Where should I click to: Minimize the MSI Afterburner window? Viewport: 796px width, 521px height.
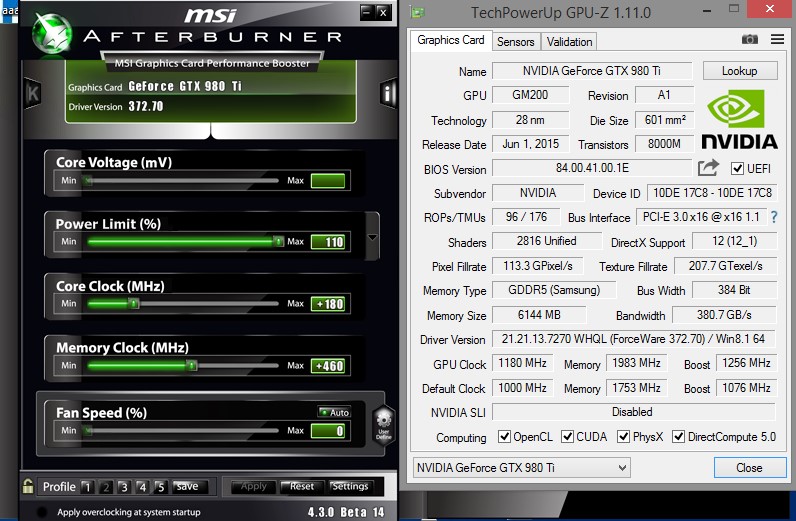point(367,12)
